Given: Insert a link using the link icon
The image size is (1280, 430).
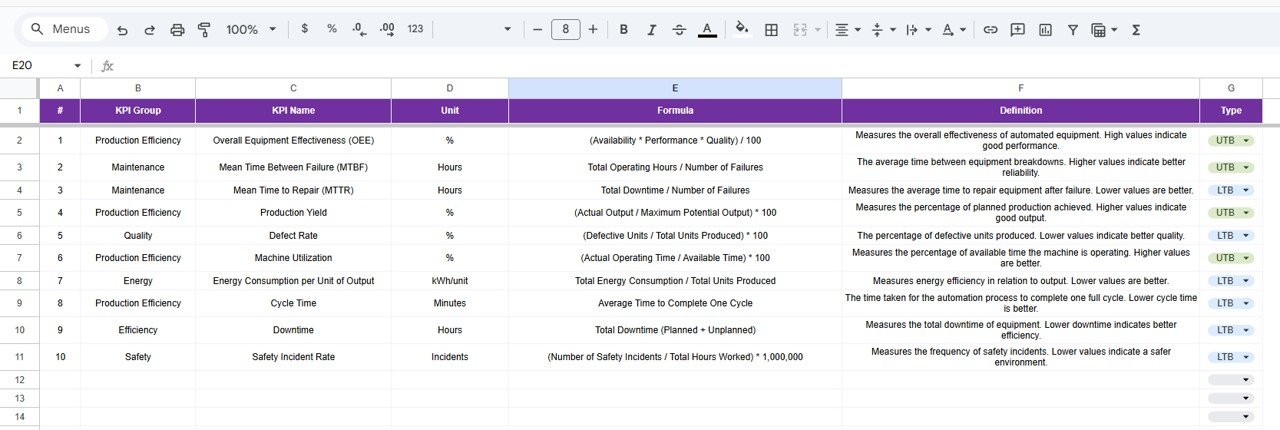Looking at the screenshot, I should tap(990, 30).
